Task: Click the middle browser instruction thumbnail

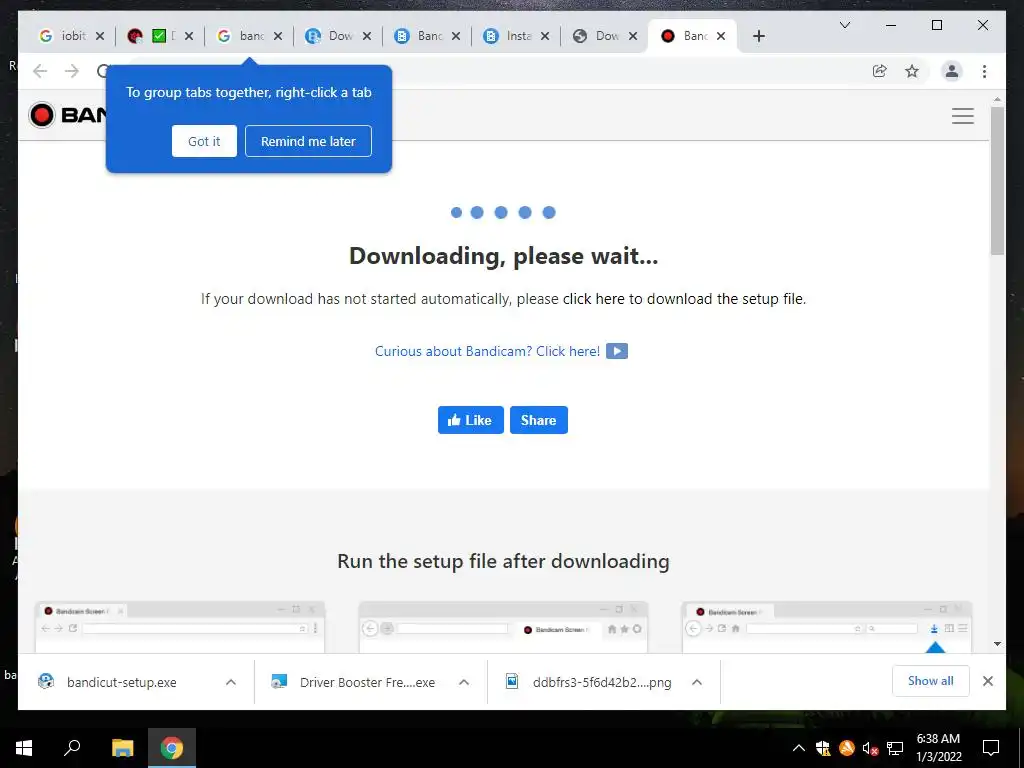Action: click(503, 627)
